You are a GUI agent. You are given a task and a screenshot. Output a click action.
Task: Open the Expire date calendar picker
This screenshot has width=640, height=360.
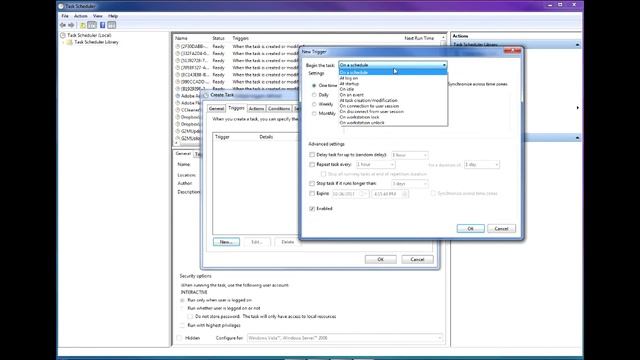[365, 194]
